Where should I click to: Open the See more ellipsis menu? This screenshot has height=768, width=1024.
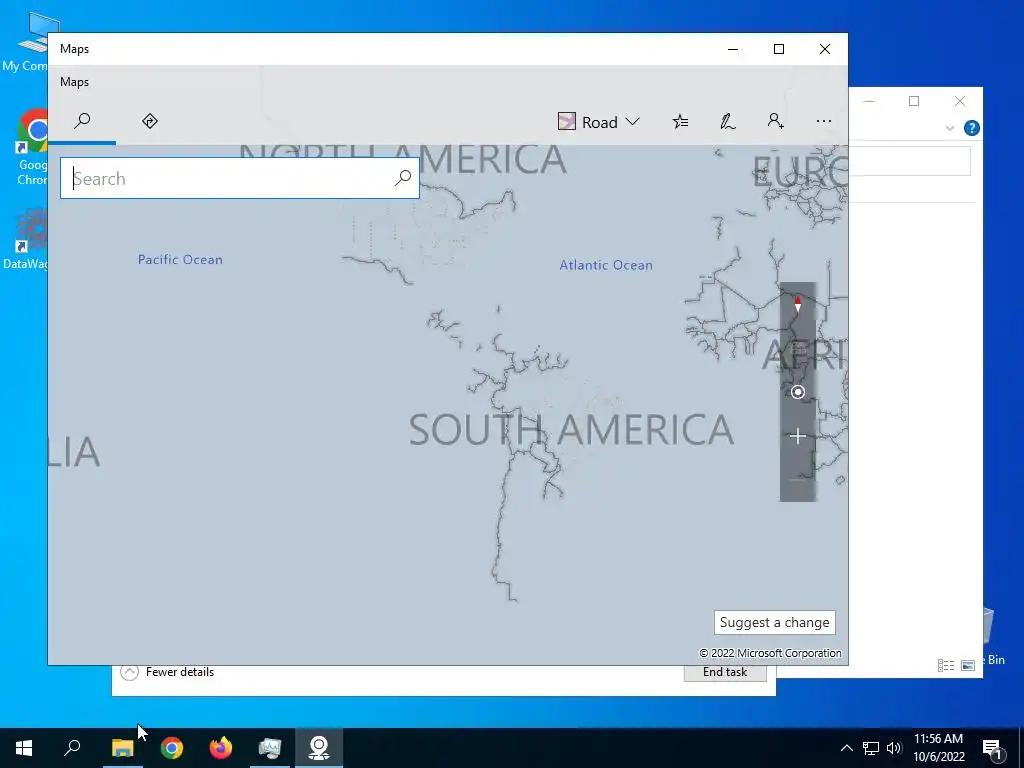pos(824,121)
